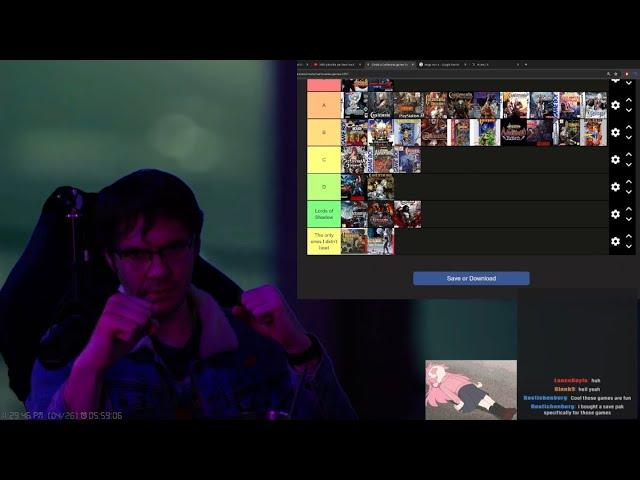Click the yellow C tier label
Image resolution: width=640 pixels, height=480 pixels.
324,160
